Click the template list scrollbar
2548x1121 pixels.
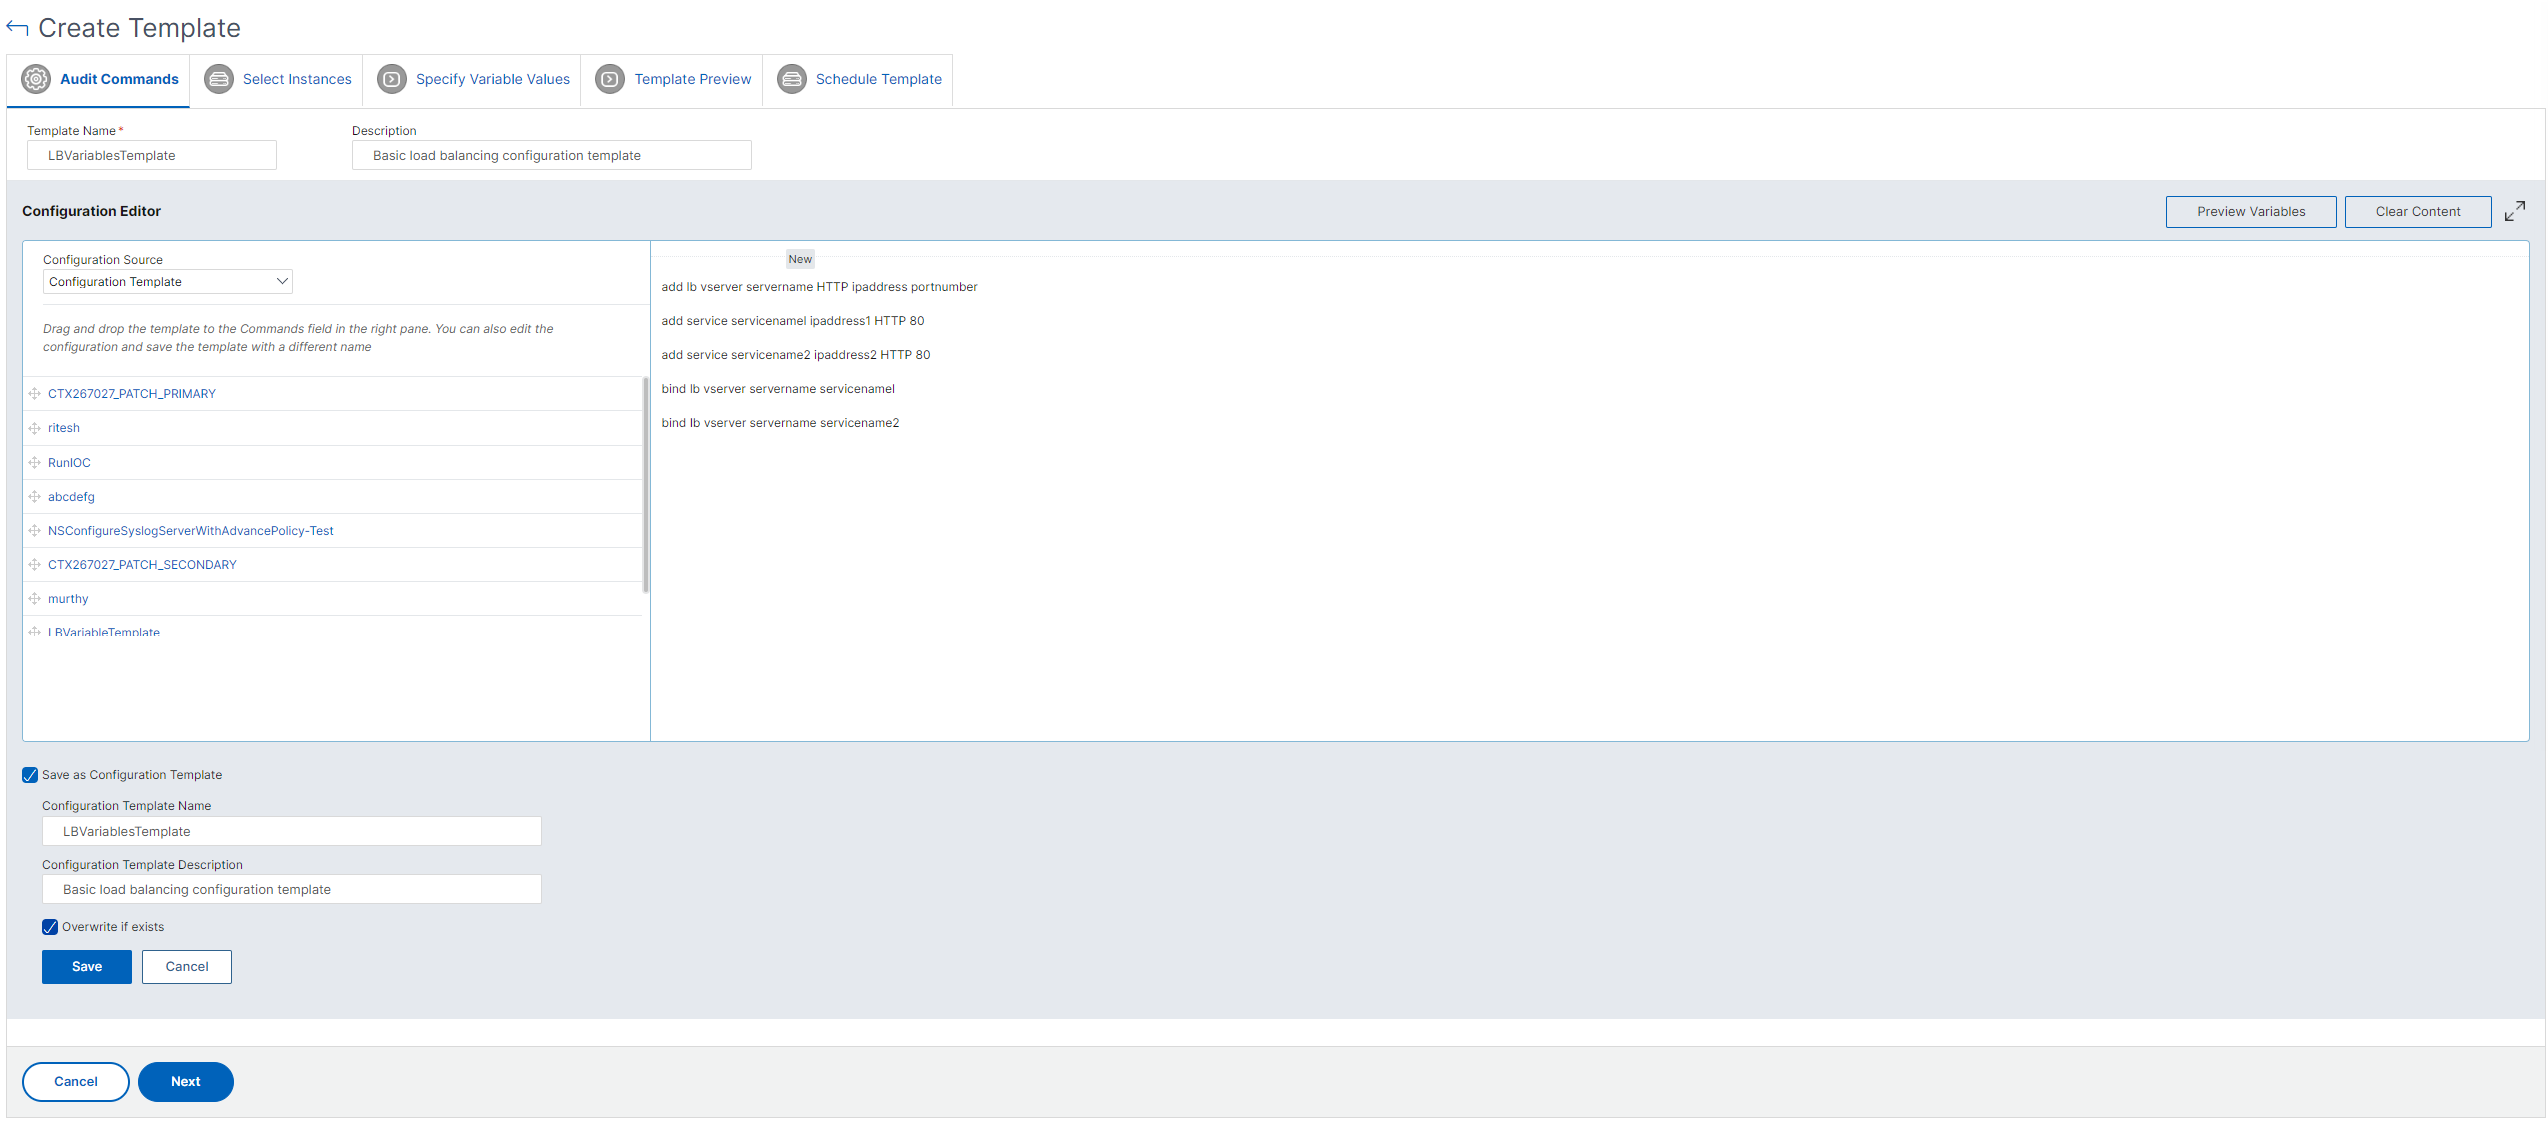646,485
